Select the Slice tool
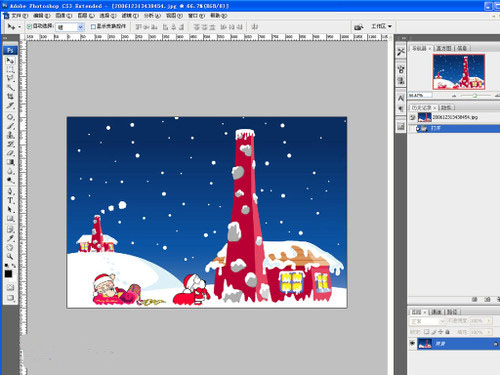Screen dimensions: 500x375 [x=10, y=106]
